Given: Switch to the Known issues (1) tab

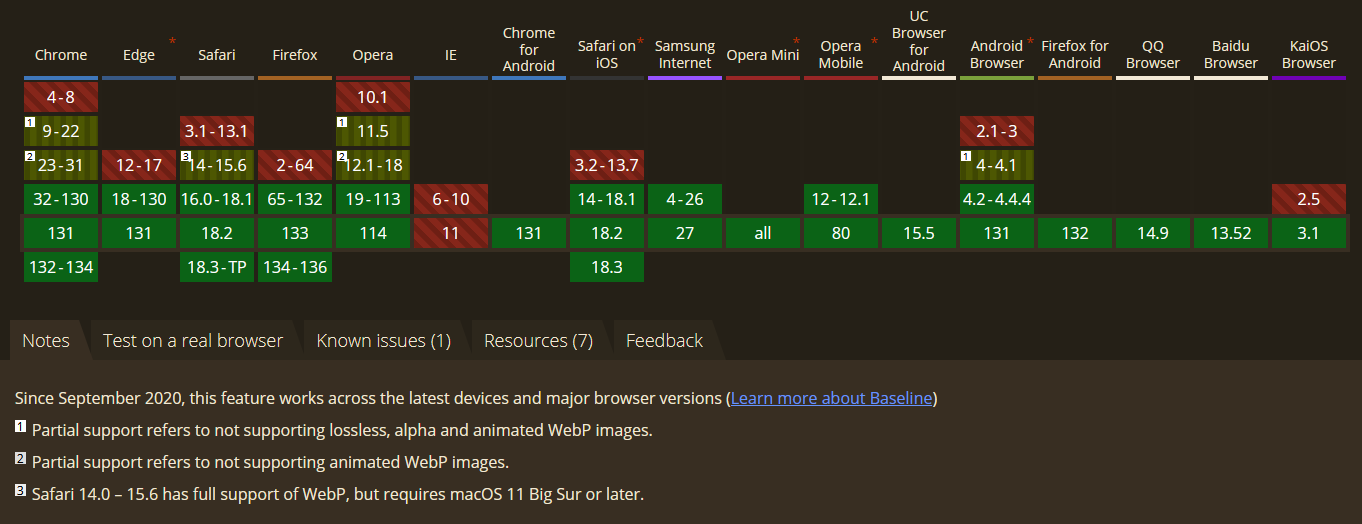Looking at the screenshot, I should (383, 341).
